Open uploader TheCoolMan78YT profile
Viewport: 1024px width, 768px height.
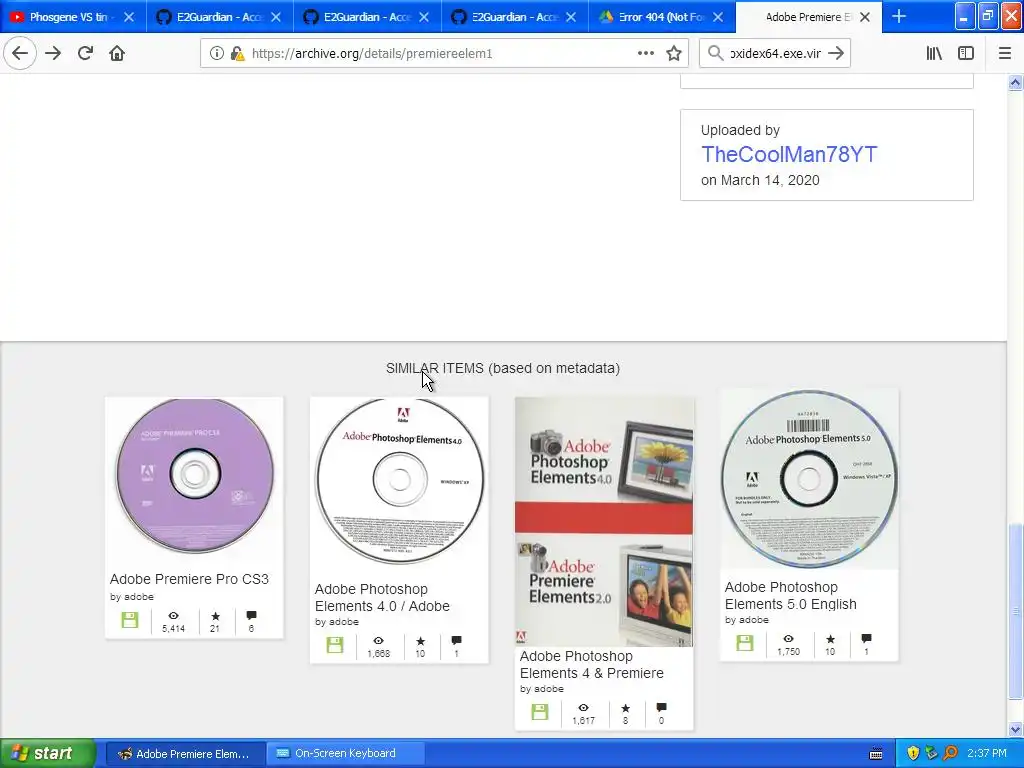[x=789, y=154]
